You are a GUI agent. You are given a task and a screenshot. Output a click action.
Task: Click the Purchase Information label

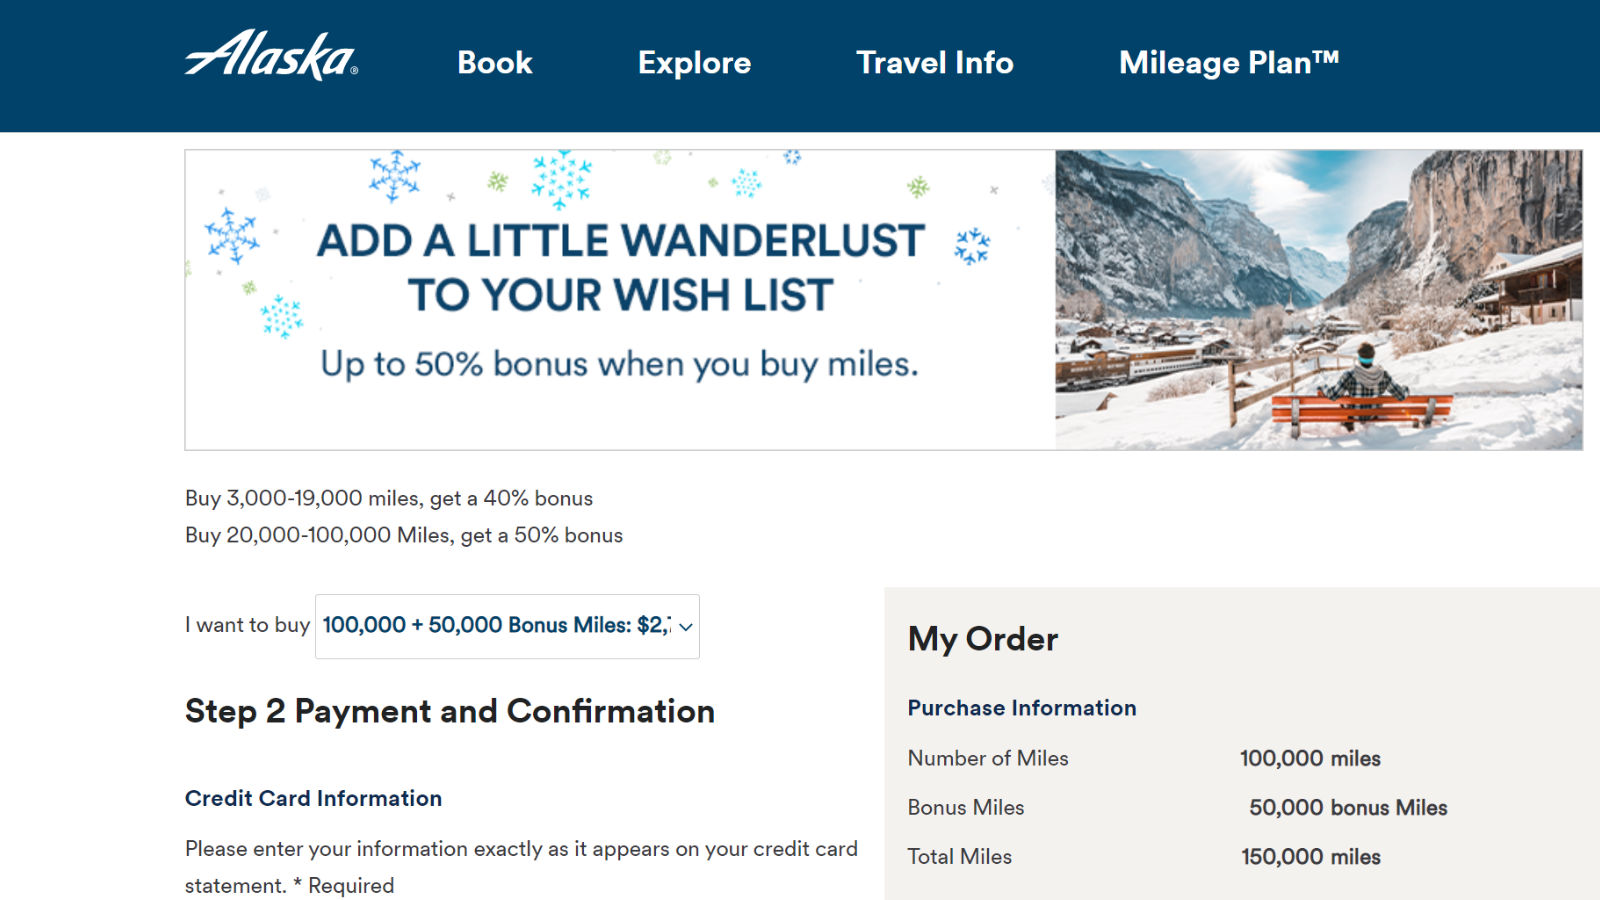pos(1021,708)
